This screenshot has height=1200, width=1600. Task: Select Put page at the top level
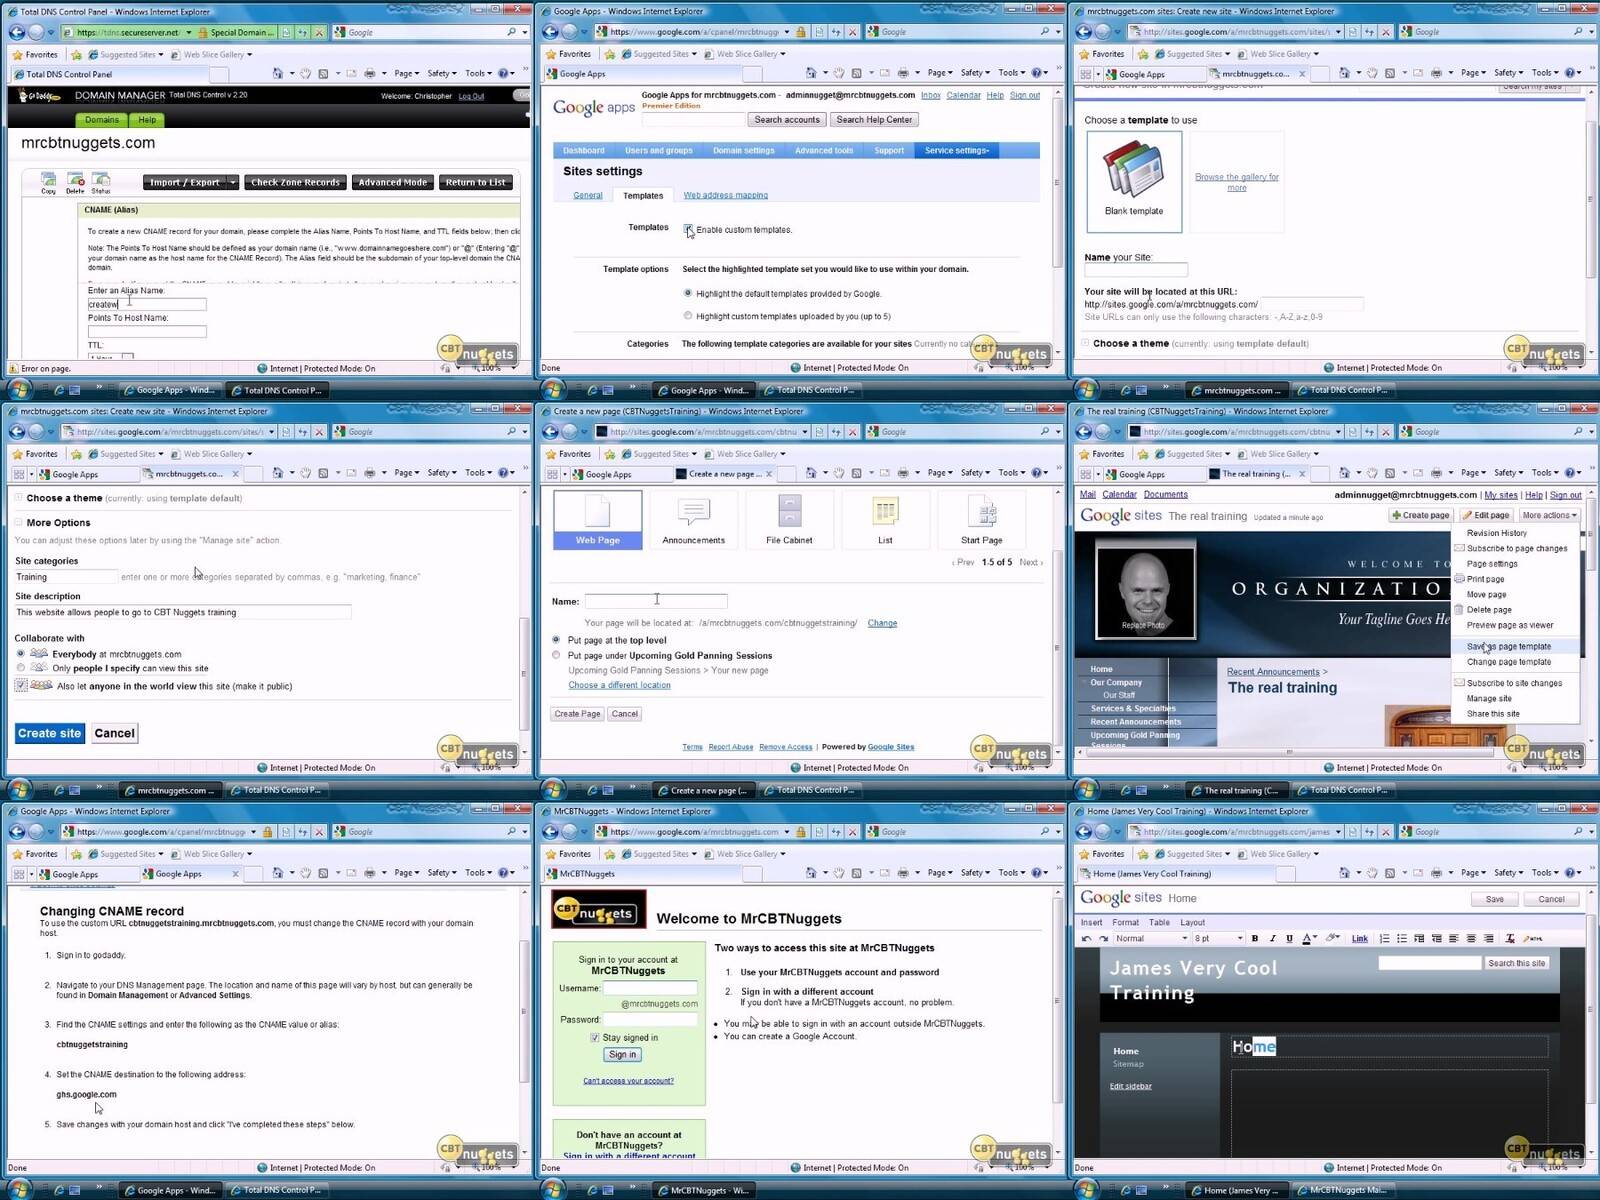(556, 640)
